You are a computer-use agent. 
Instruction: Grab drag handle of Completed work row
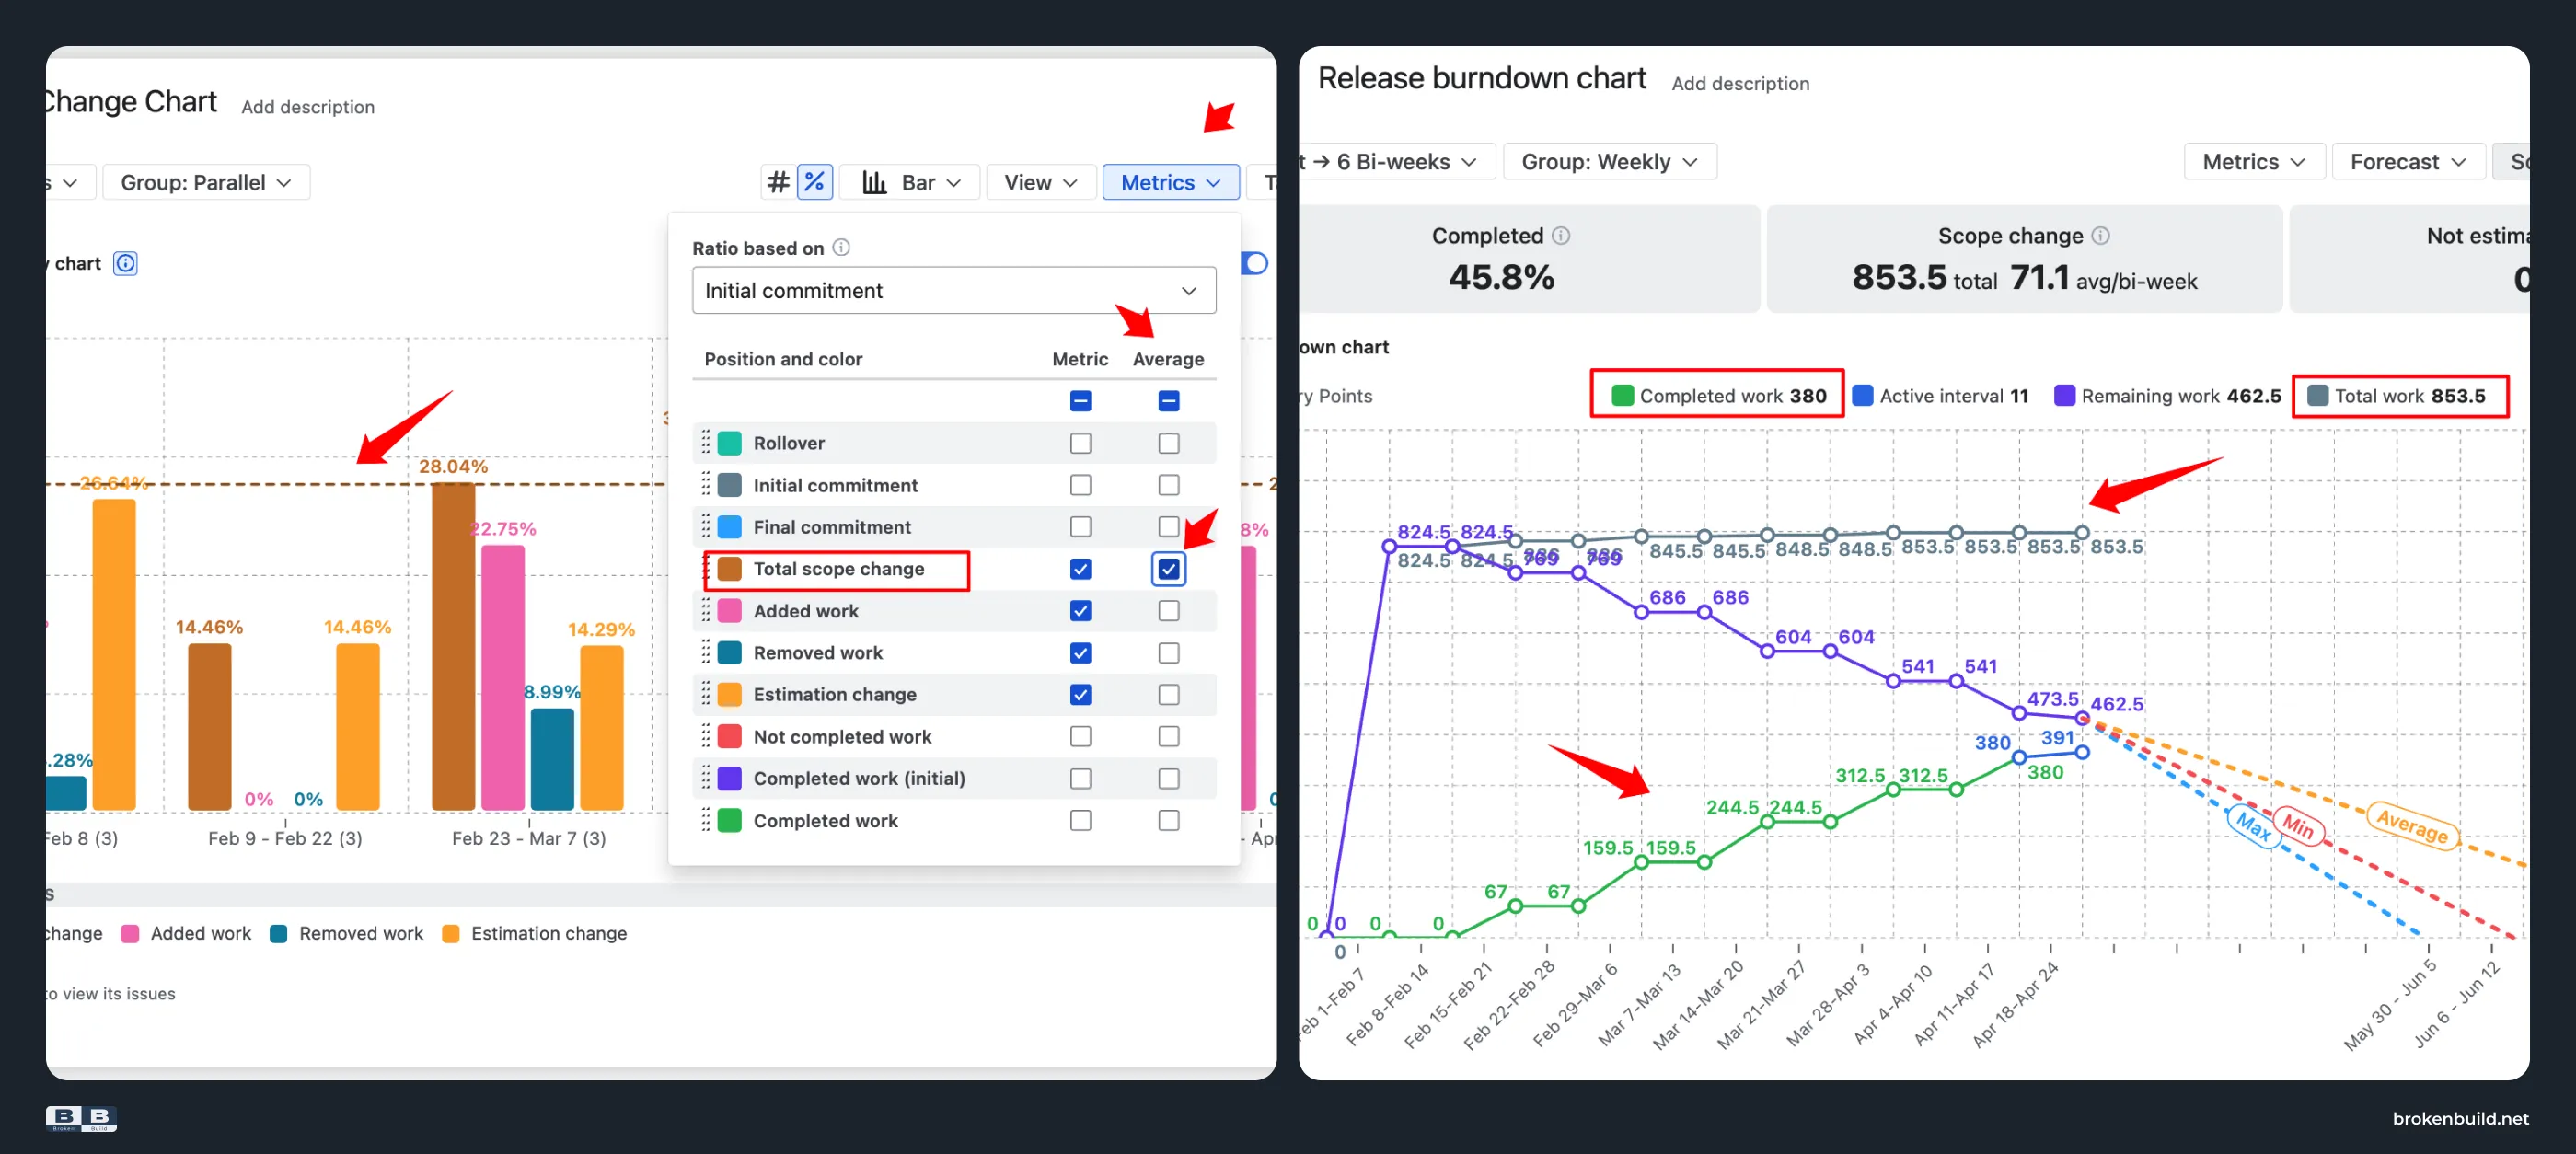pos(705,820)
